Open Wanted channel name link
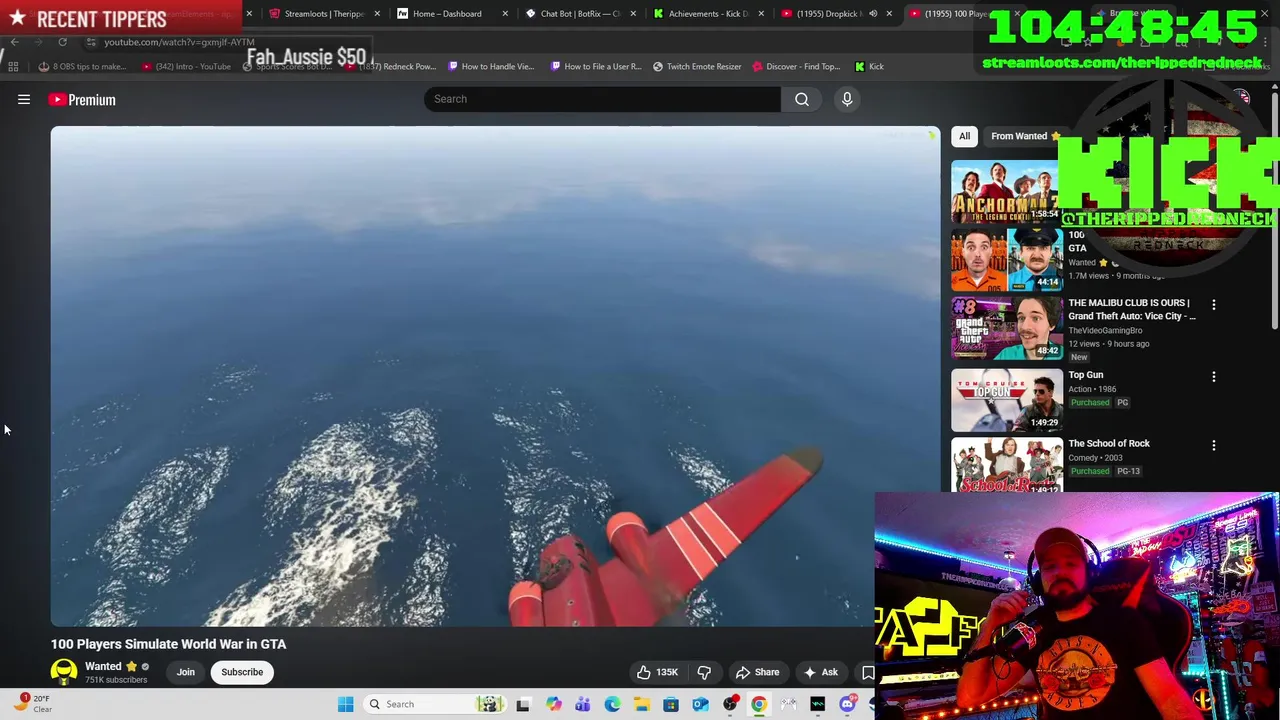The width and height of the screenshot is (1280, 720). click(x=103, y=666)
